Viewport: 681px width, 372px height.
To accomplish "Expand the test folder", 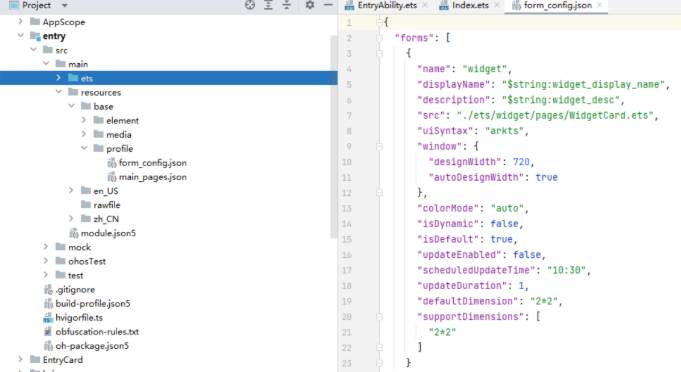I will coord(46,275).
